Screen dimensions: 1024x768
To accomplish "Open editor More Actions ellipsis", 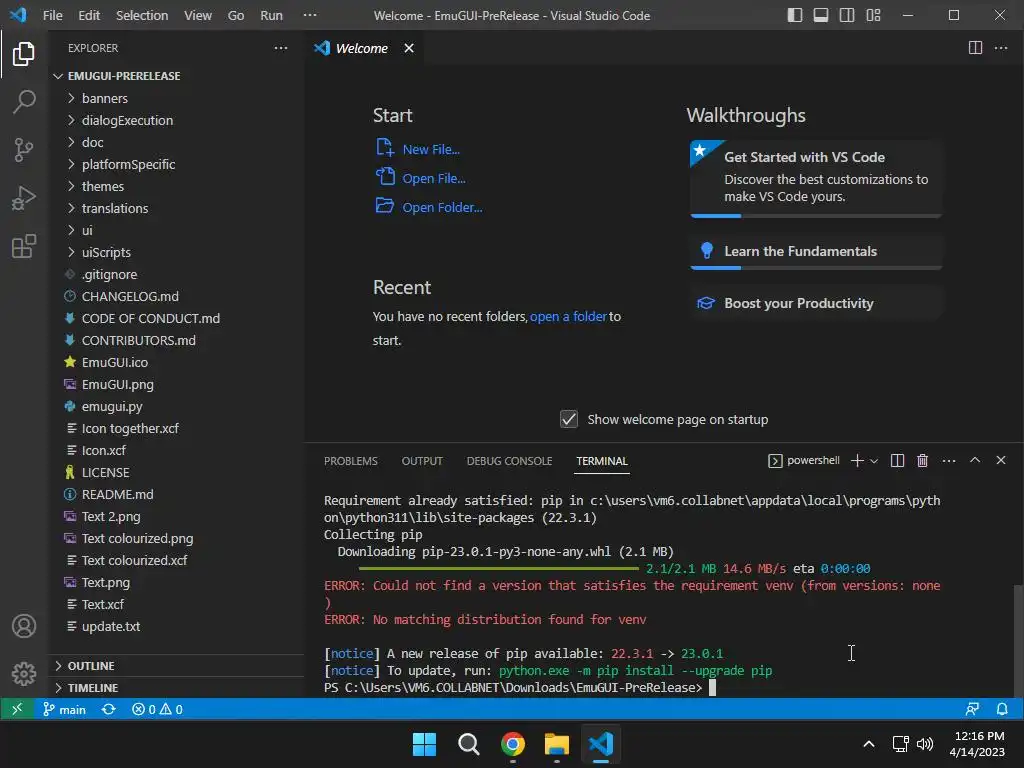I will 1000,48.
